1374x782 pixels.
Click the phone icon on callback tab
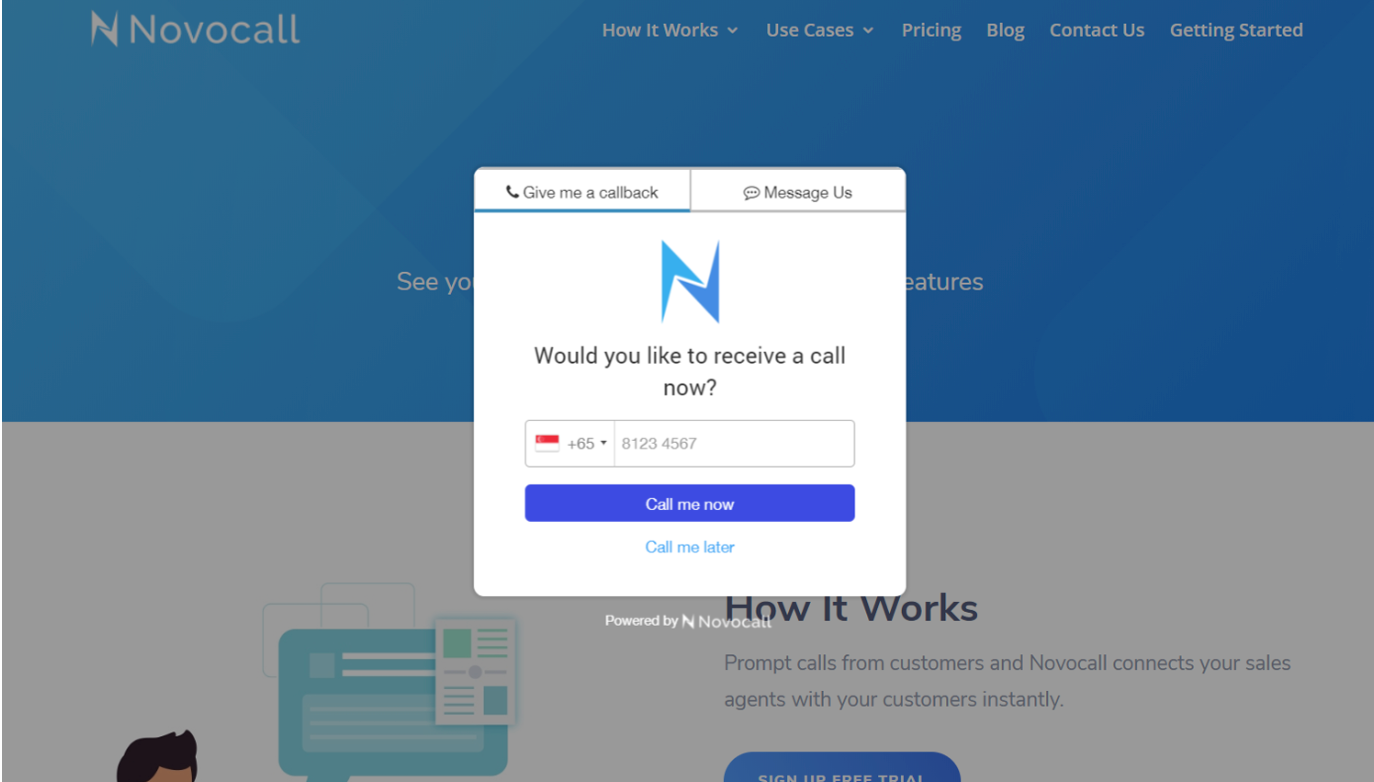(512, 192)
